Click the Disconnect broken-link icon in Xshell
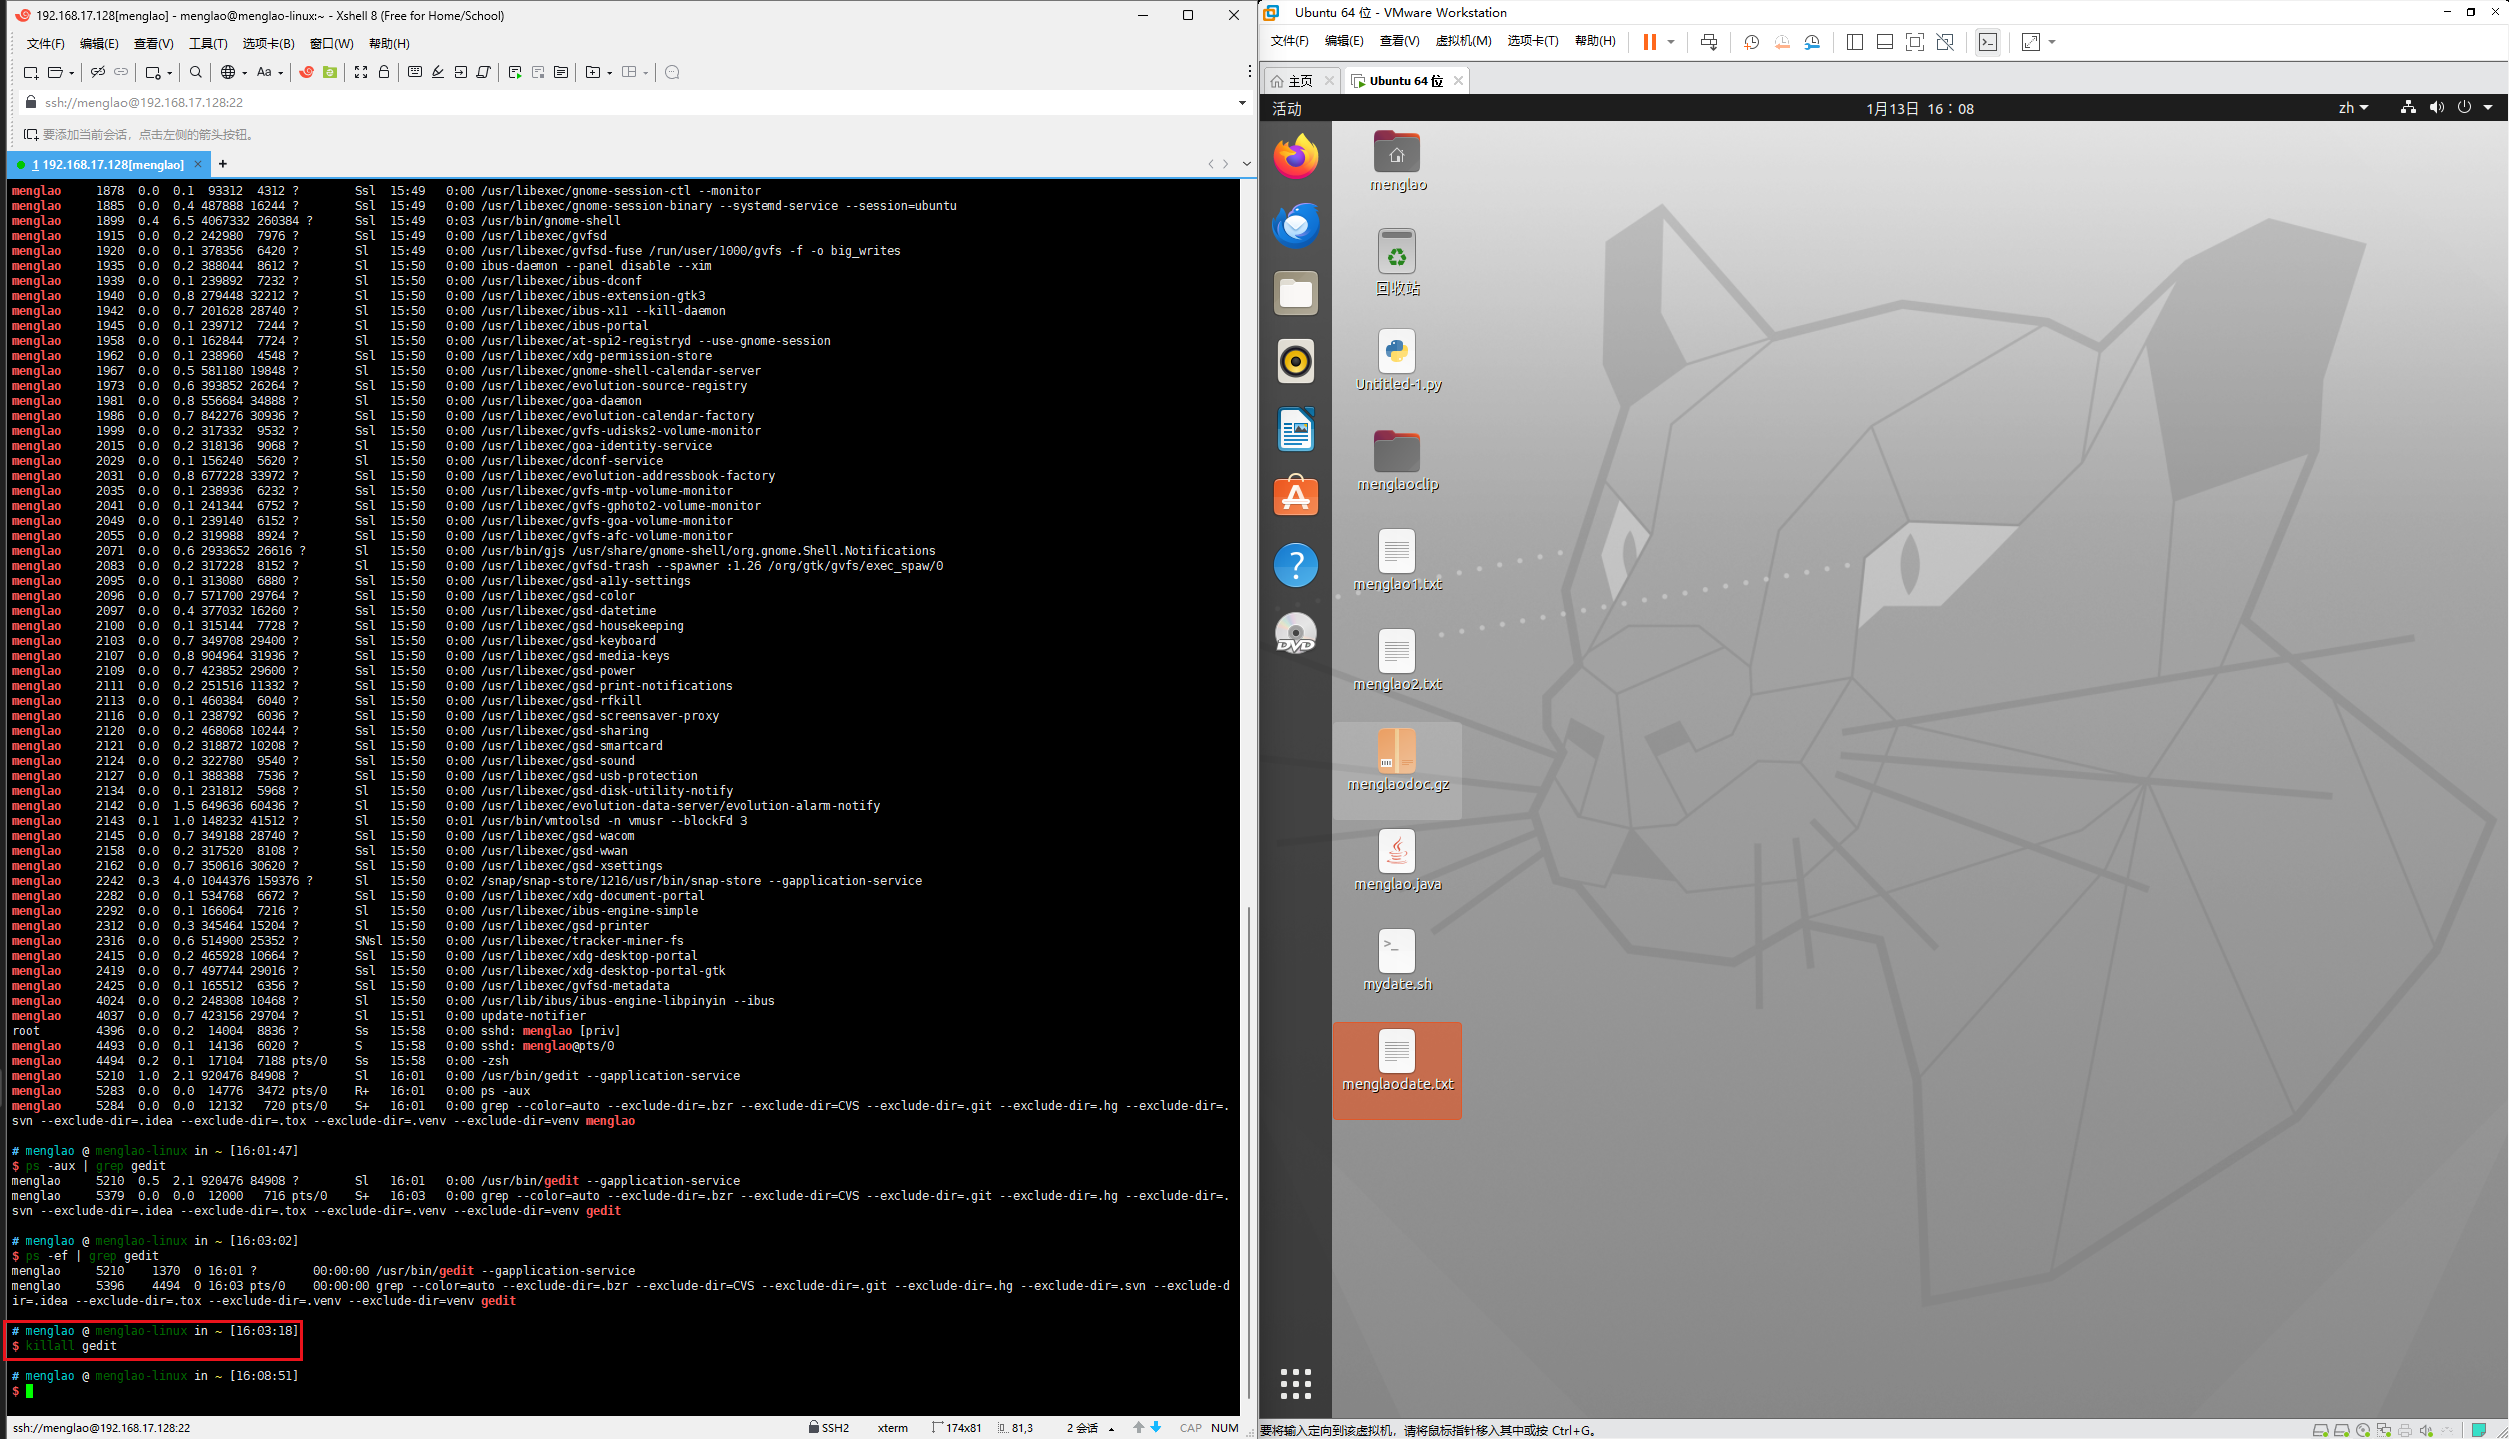The height and width of the screenshot is (1439, 2509). (x=97, y=72)
